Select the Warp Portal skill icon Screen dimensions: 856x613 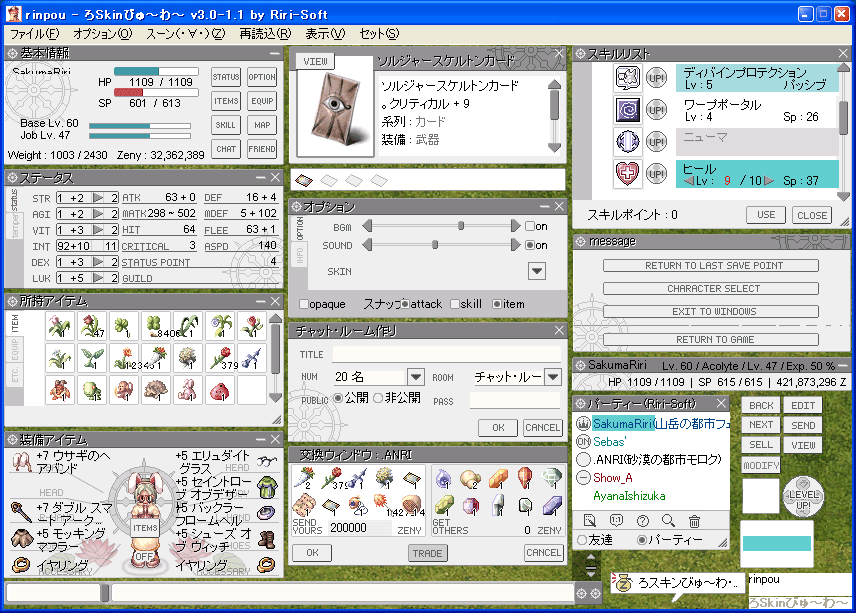click(x=627, y=110)
